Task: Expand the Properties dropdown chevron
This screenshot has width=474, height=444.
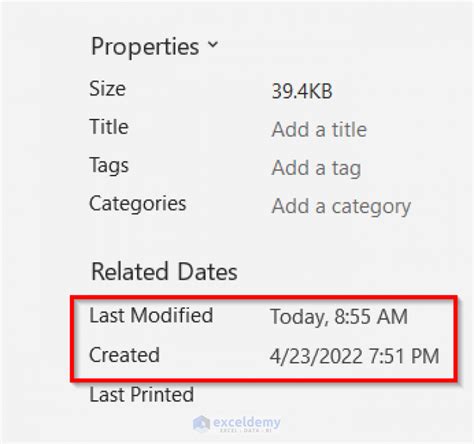Action: point(213,44)
